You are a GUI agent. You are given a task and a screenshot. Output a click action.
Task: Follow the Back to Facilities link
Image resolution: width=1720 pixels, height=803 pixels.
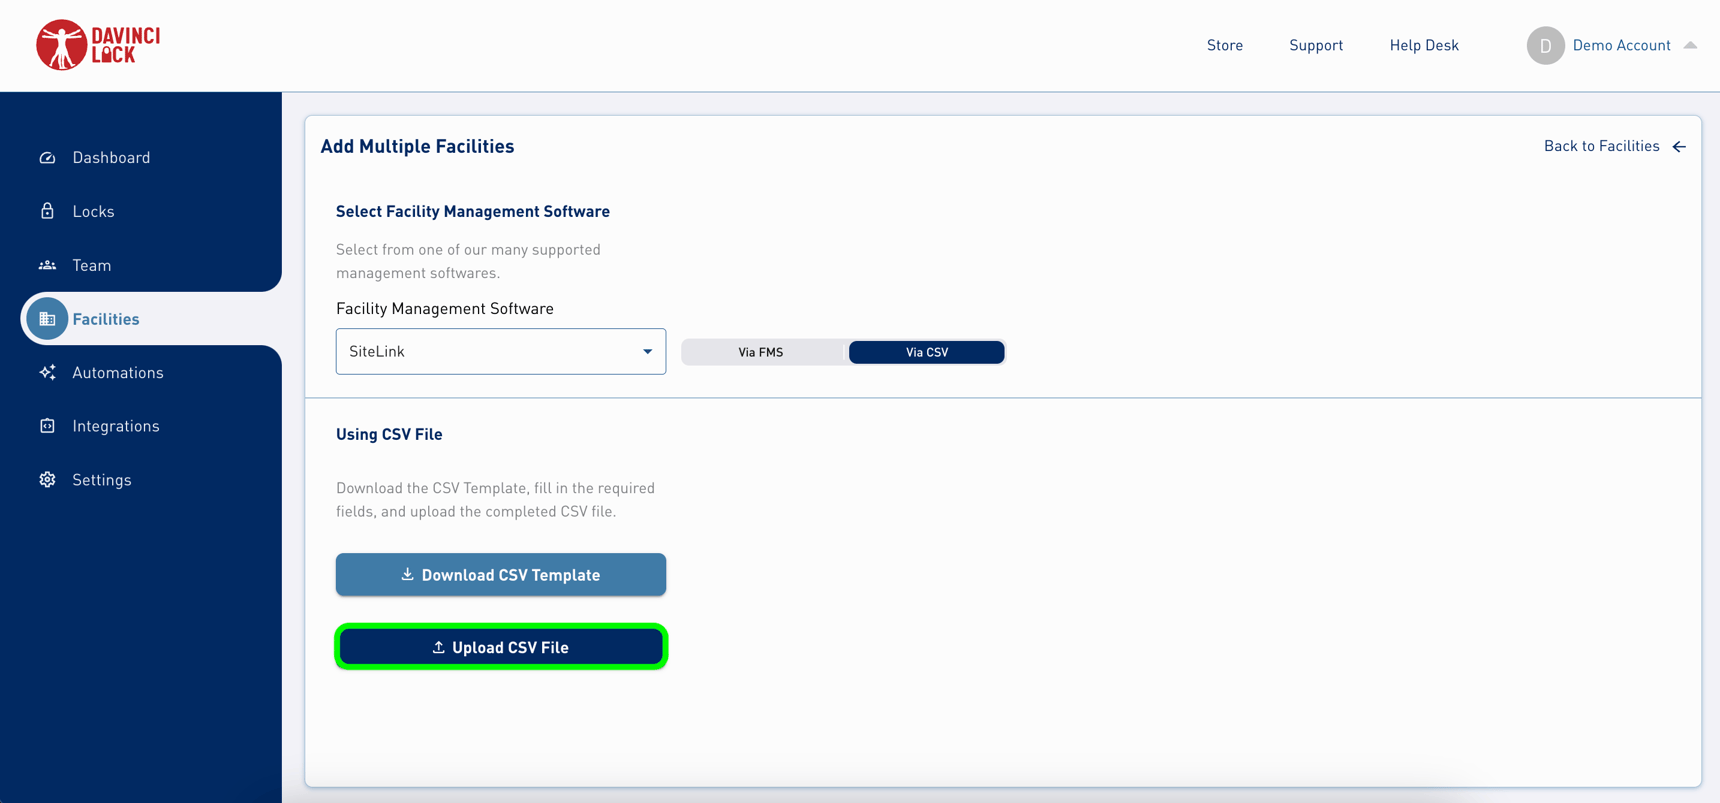1601,146
